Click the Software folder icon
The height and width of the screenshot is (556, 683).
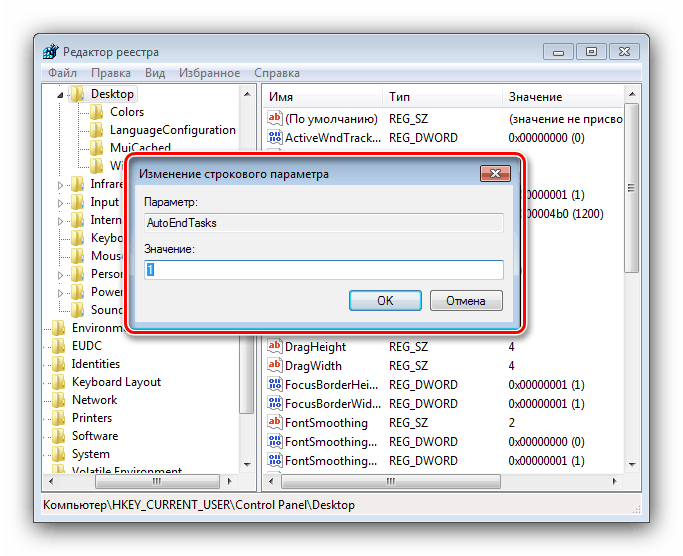pyautogui.click(x=58, y=436)
